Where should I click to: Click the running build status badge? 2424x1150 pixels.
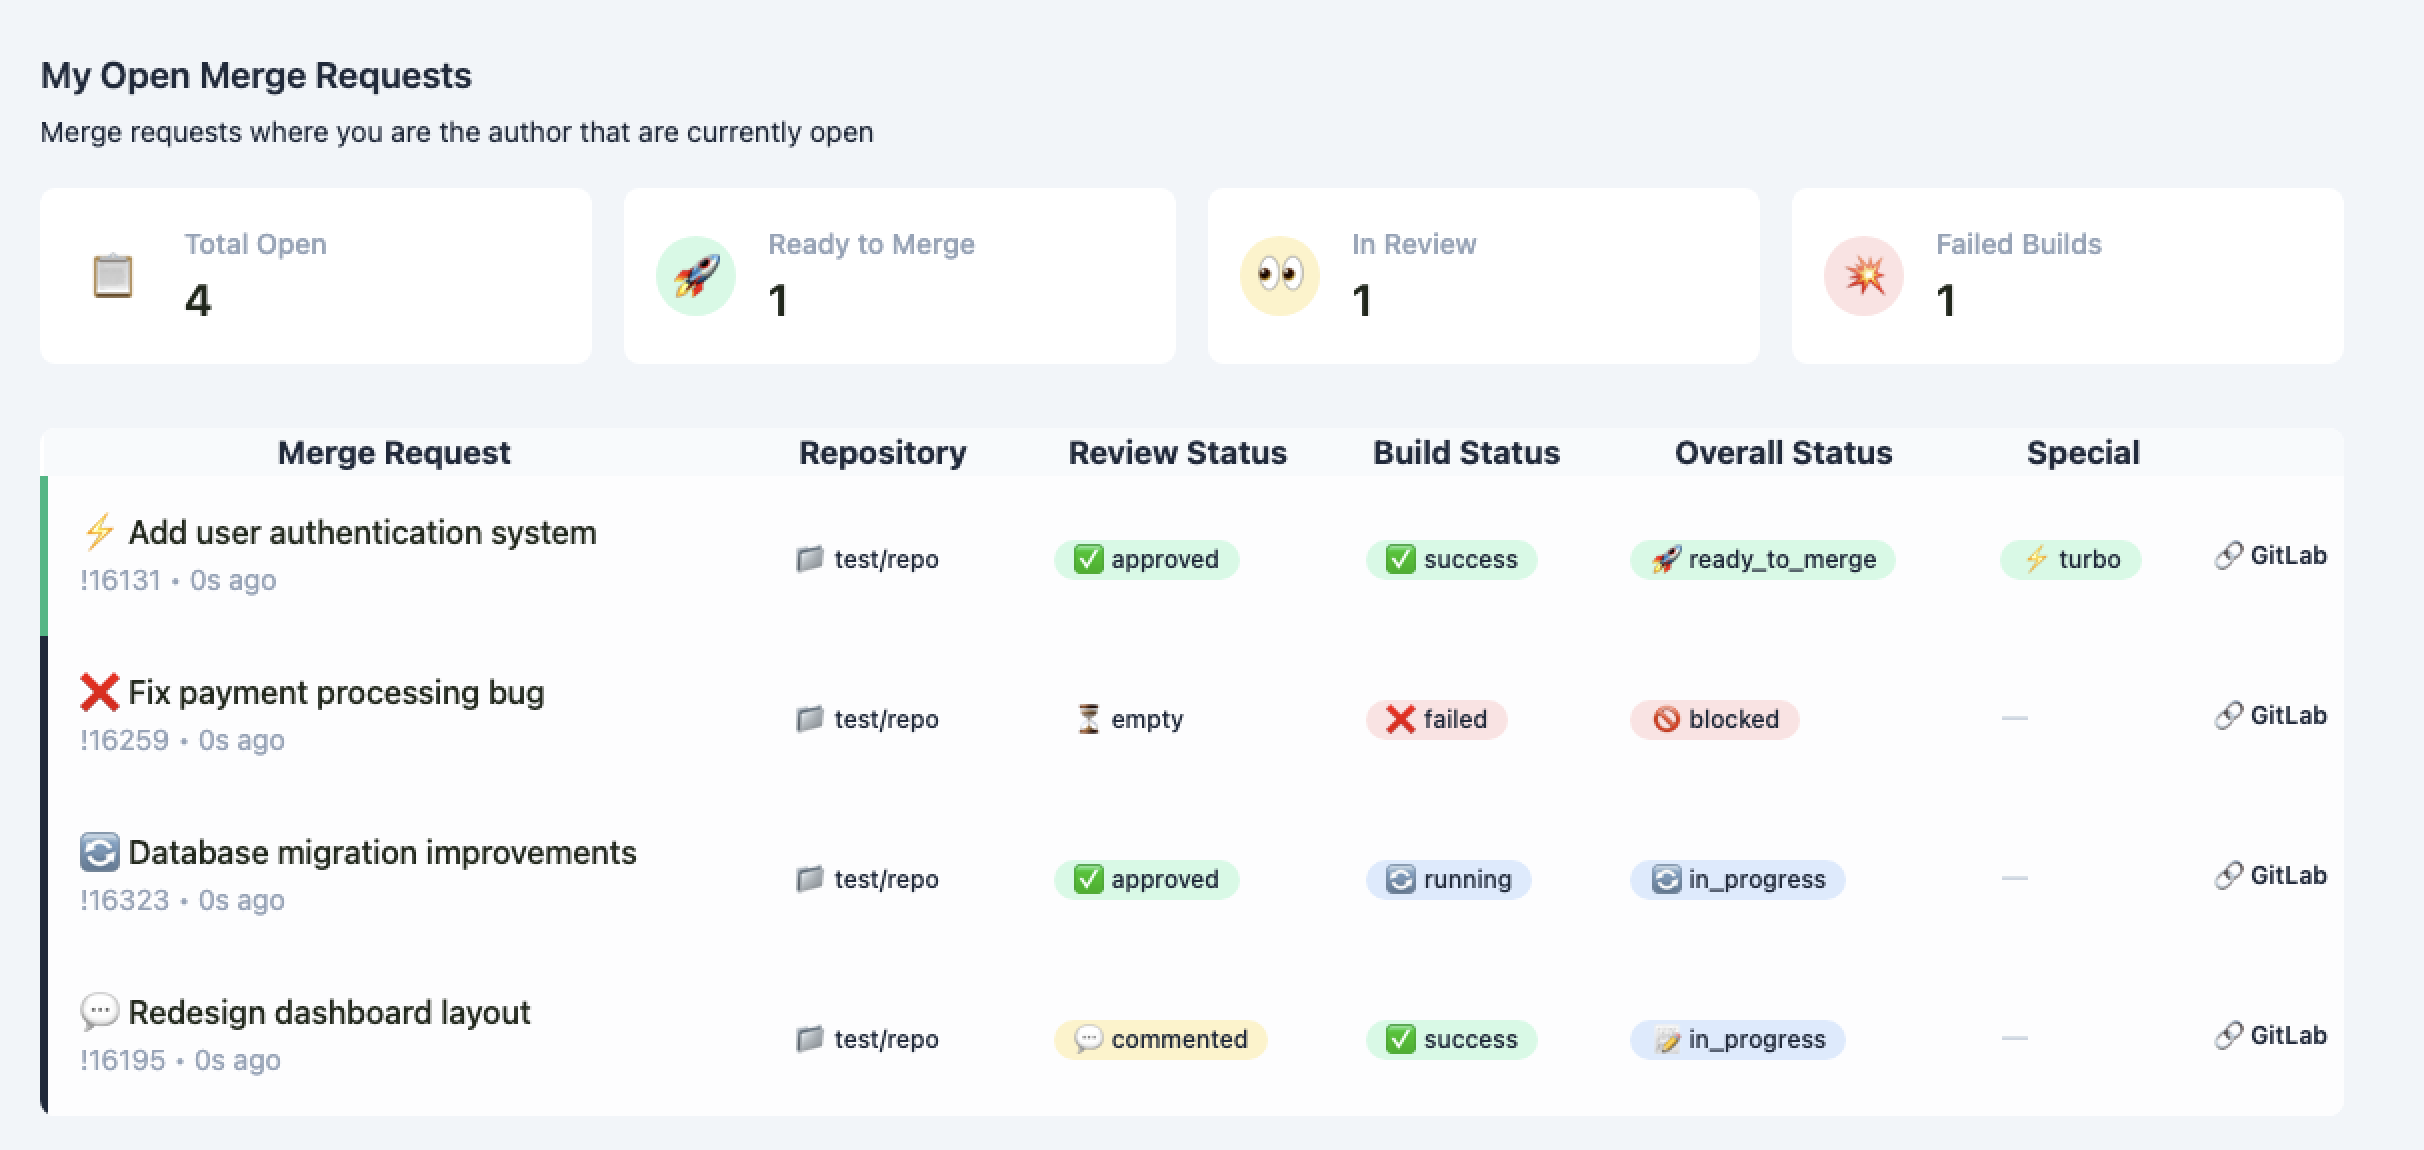[1448, 879]
